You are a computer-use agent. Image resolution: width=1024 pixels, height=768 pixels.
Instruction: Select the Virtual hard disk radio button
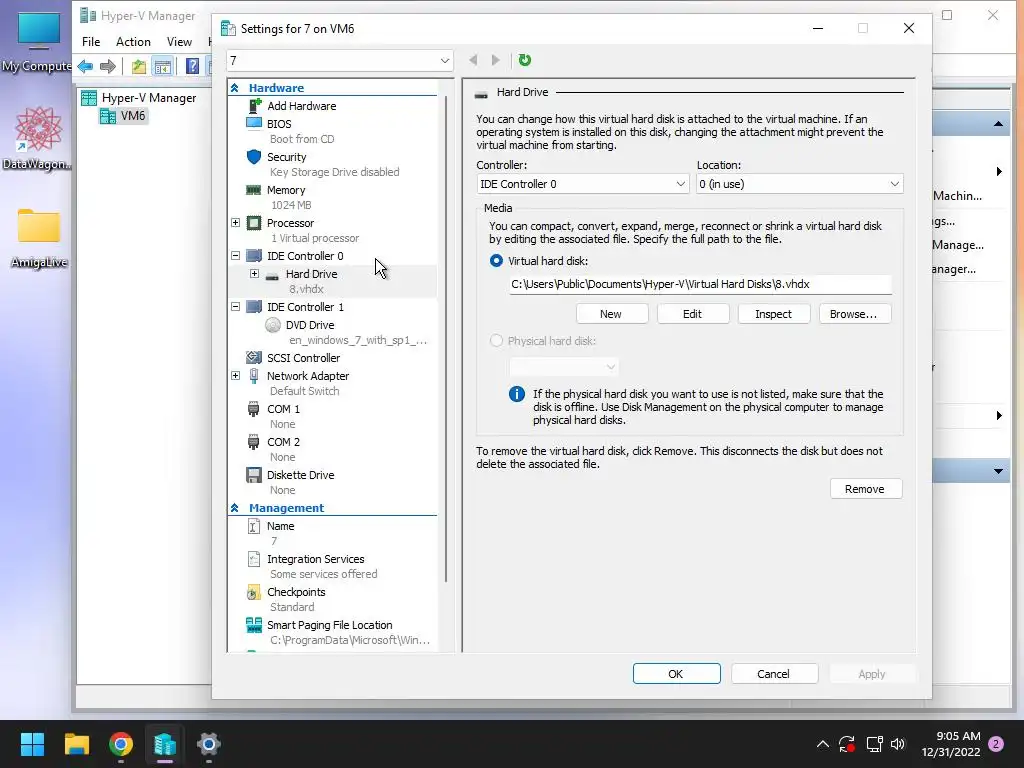(496, 261)
